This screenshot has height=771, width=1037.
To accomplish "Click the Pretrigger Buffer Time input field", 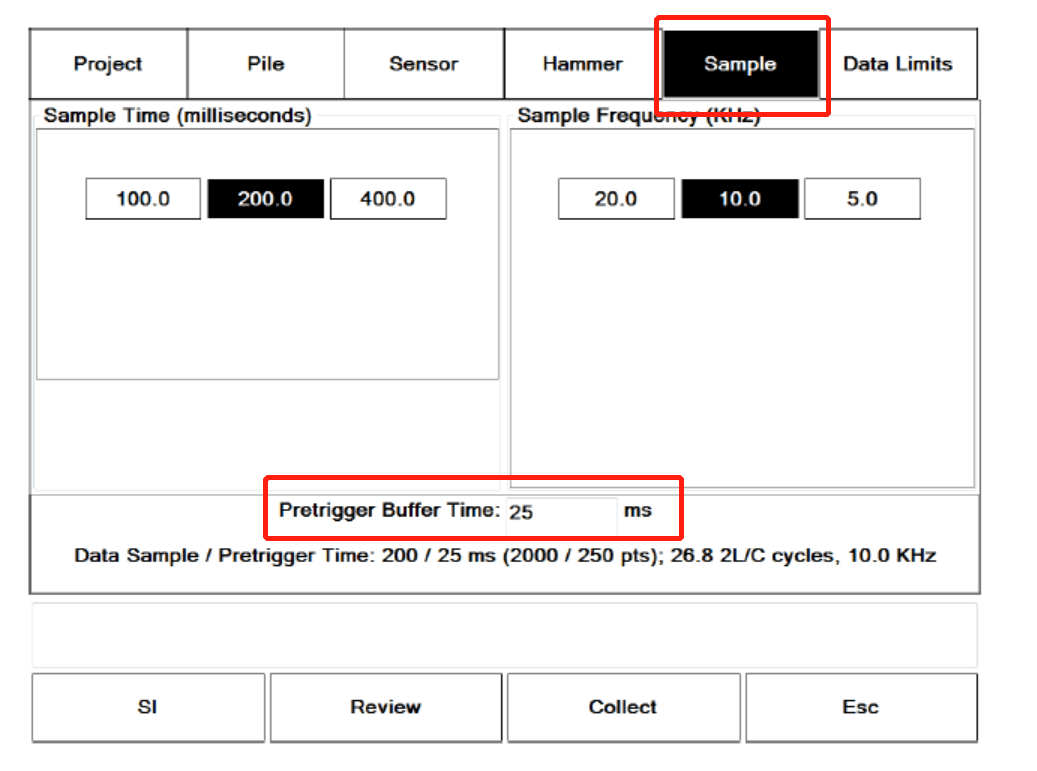I will (x=561, y=512).
